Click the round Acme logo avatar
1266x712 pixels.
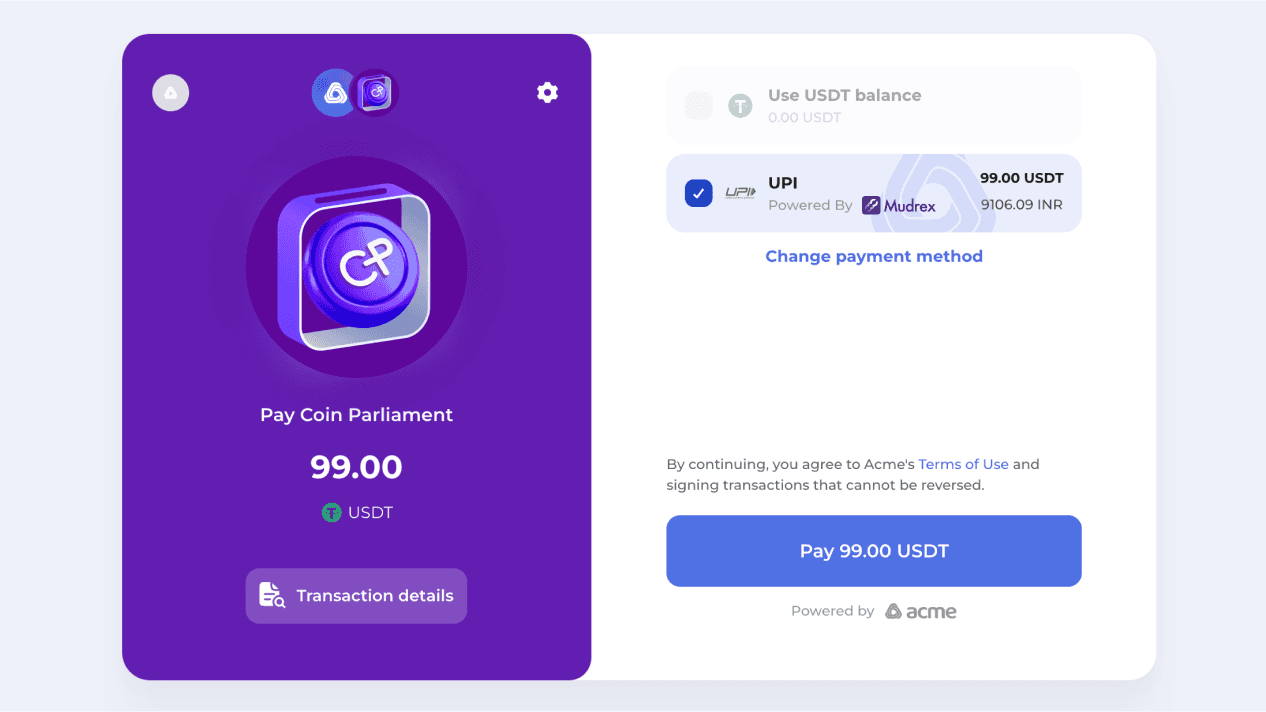click(171, 93)
